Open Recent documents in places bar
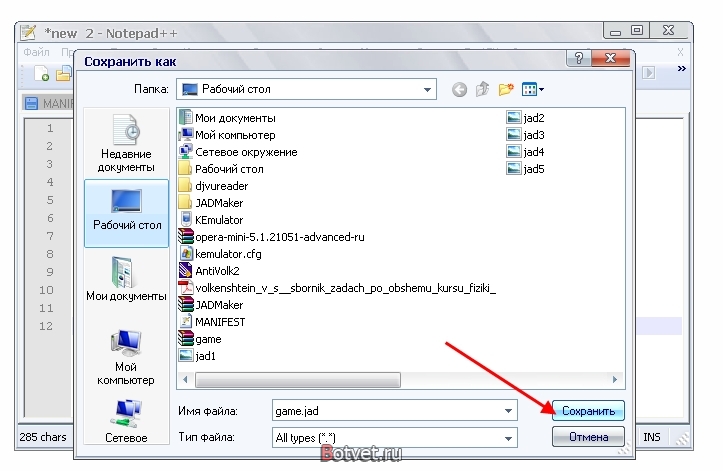Image resolution: width=723 pixels, height=471 pixels. tap(126, 143)
